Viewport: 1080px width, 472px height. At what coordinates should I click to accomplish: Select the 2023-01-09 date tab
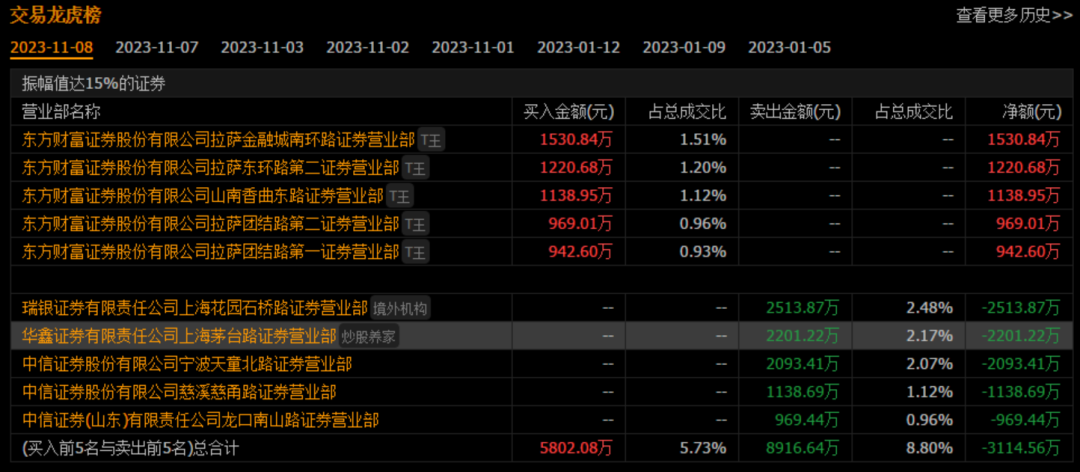point(683,48)
